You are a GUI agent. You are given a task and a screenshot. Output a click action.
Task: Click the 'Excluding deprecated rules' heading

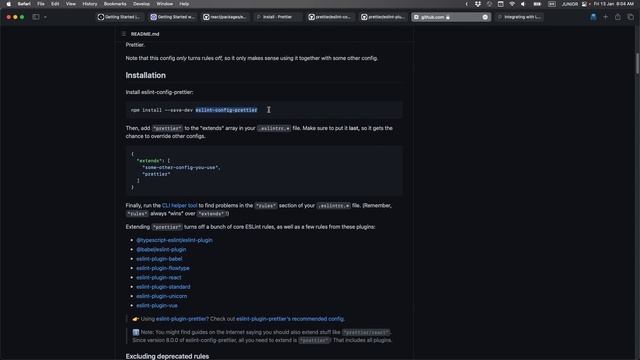[x=167, y=356]
